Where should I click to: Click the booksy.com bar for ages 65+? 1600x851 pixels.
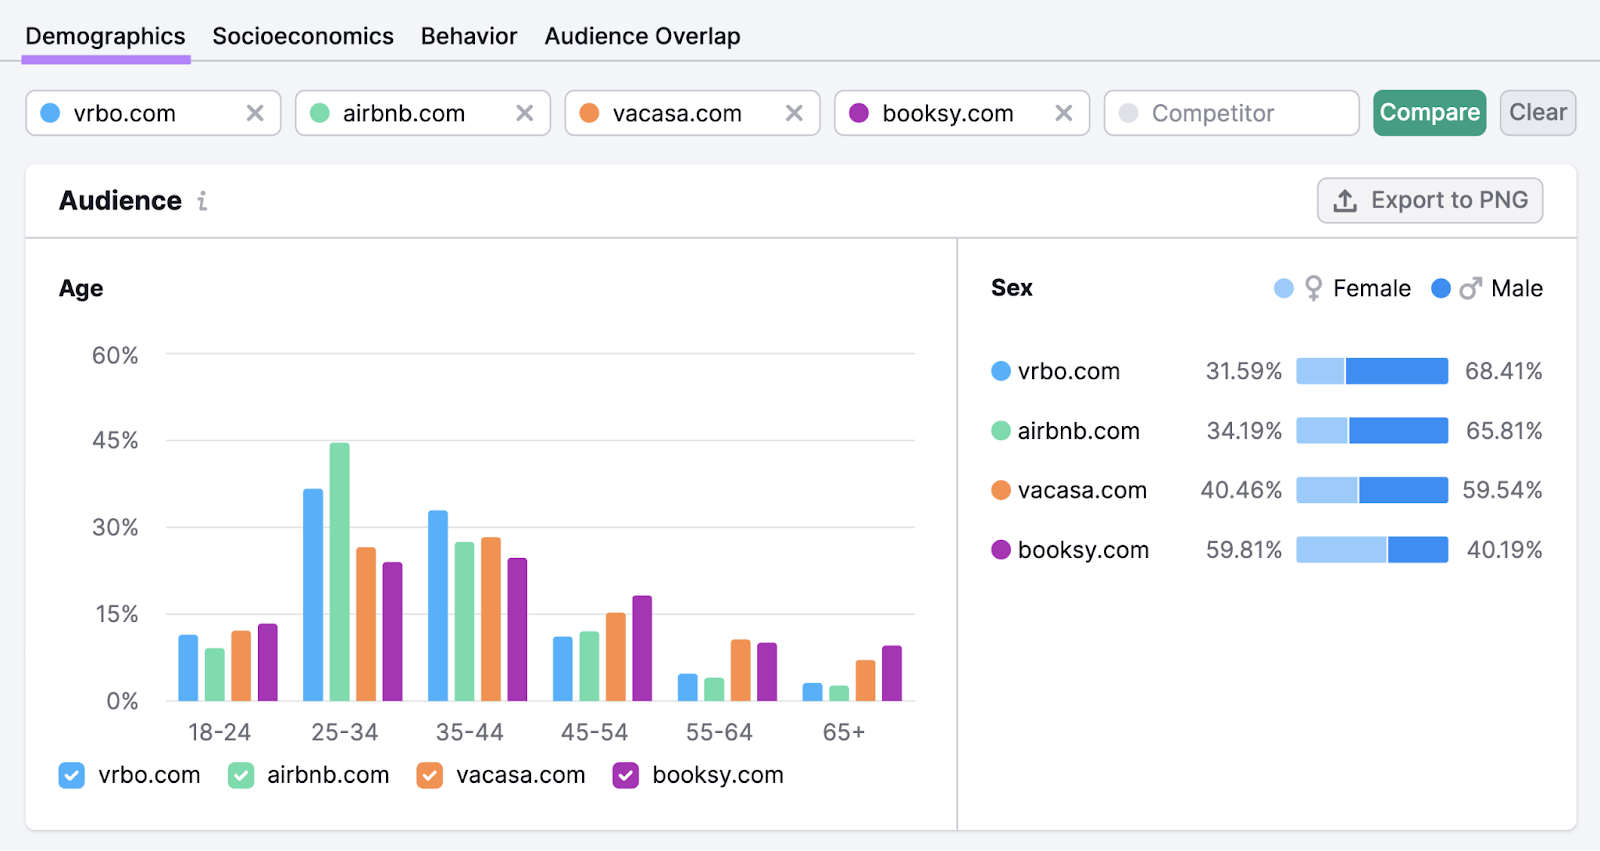tap(892, 673)
